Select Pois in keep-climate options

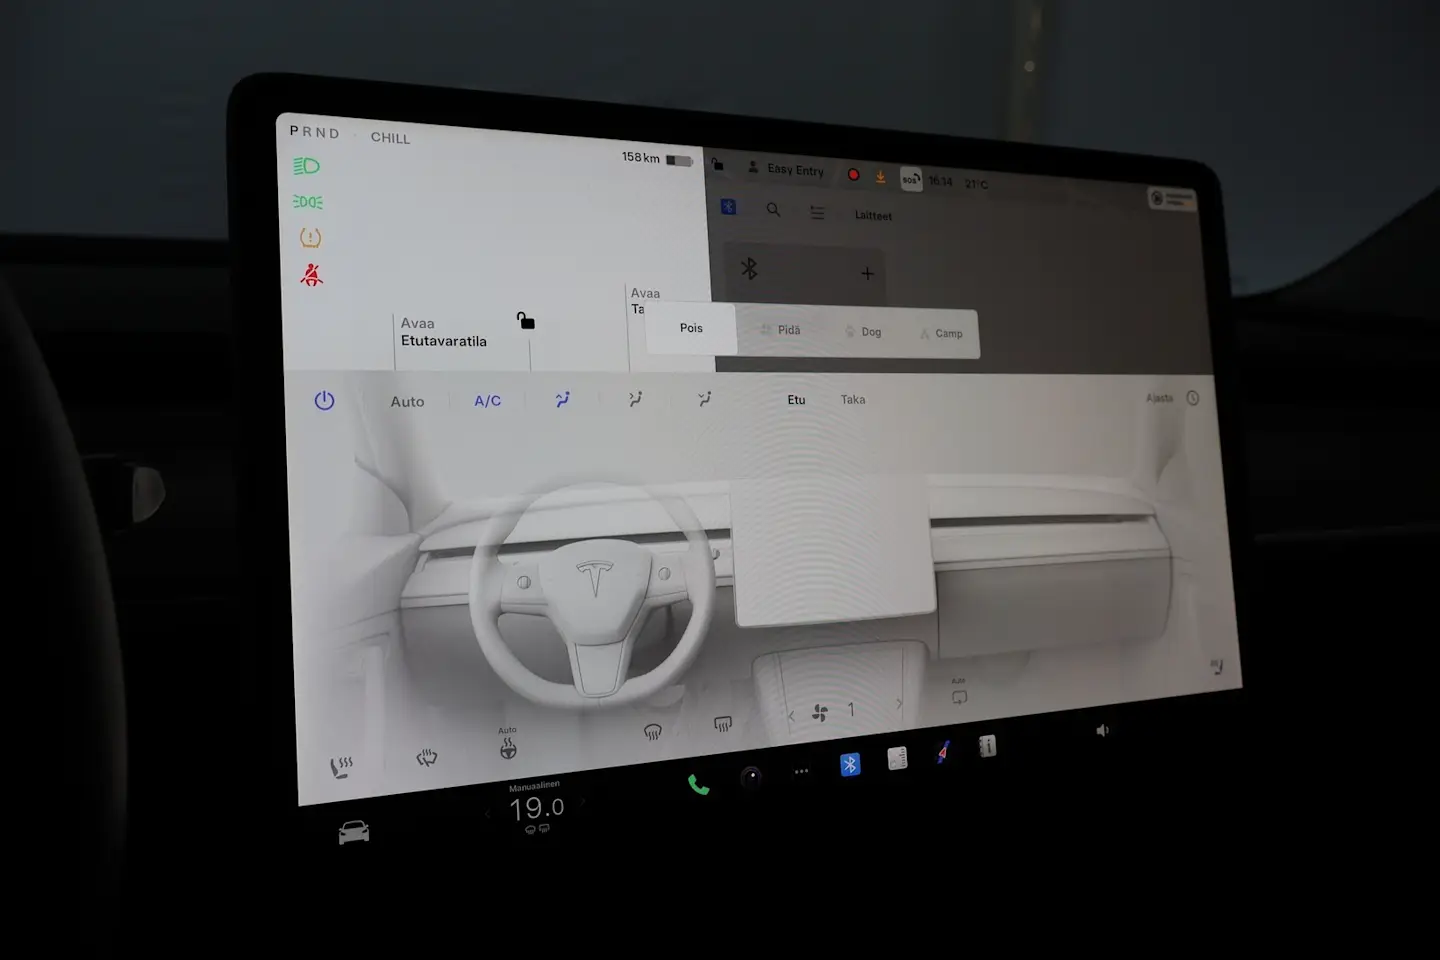tap(691, 328)
